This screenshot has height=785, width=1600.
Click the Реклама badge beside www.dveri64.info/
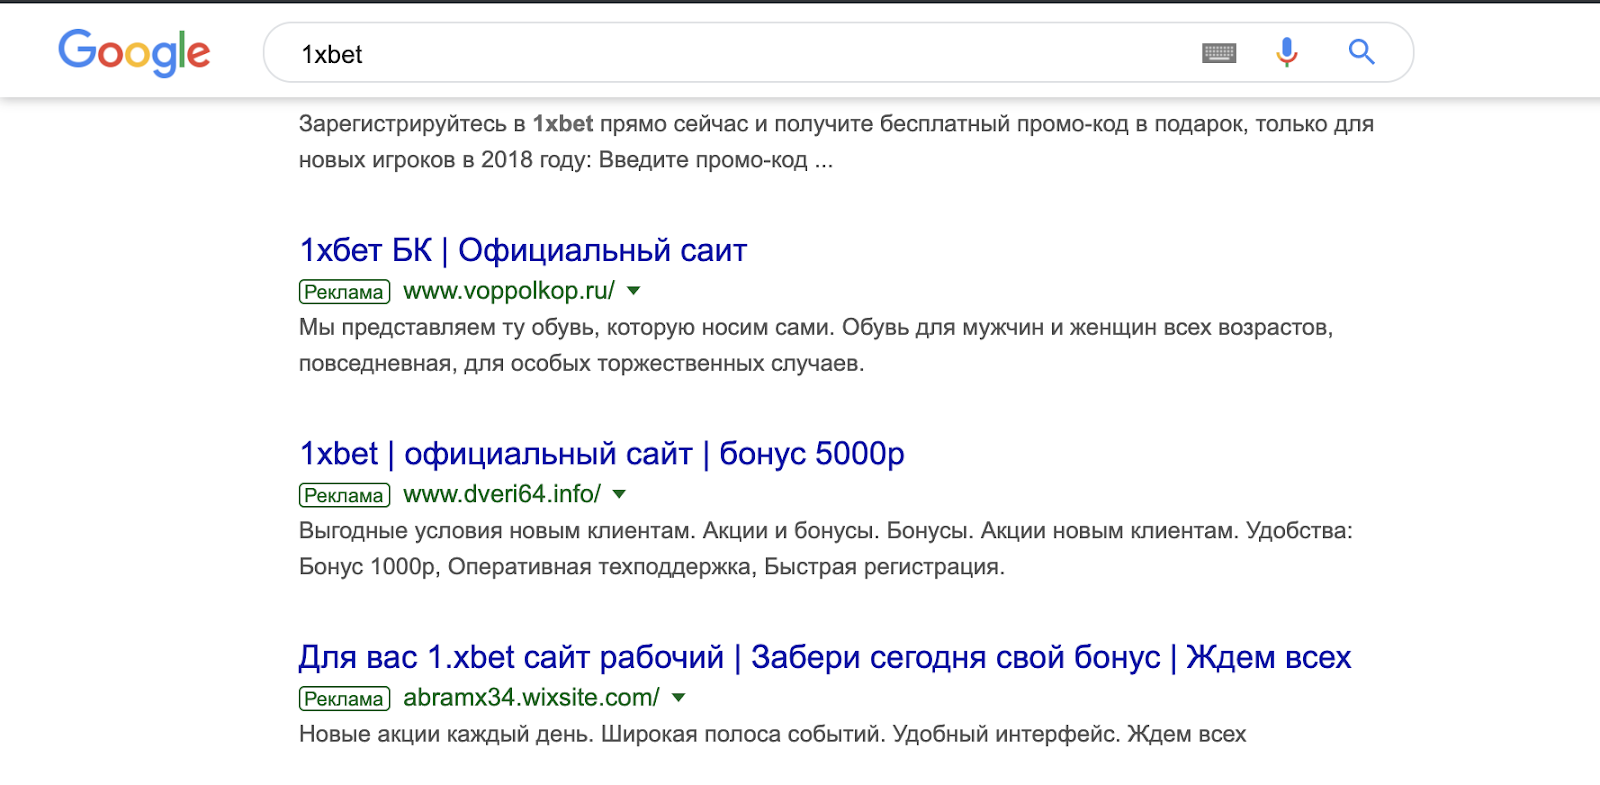pyautogui.click(x=344, y=495)
